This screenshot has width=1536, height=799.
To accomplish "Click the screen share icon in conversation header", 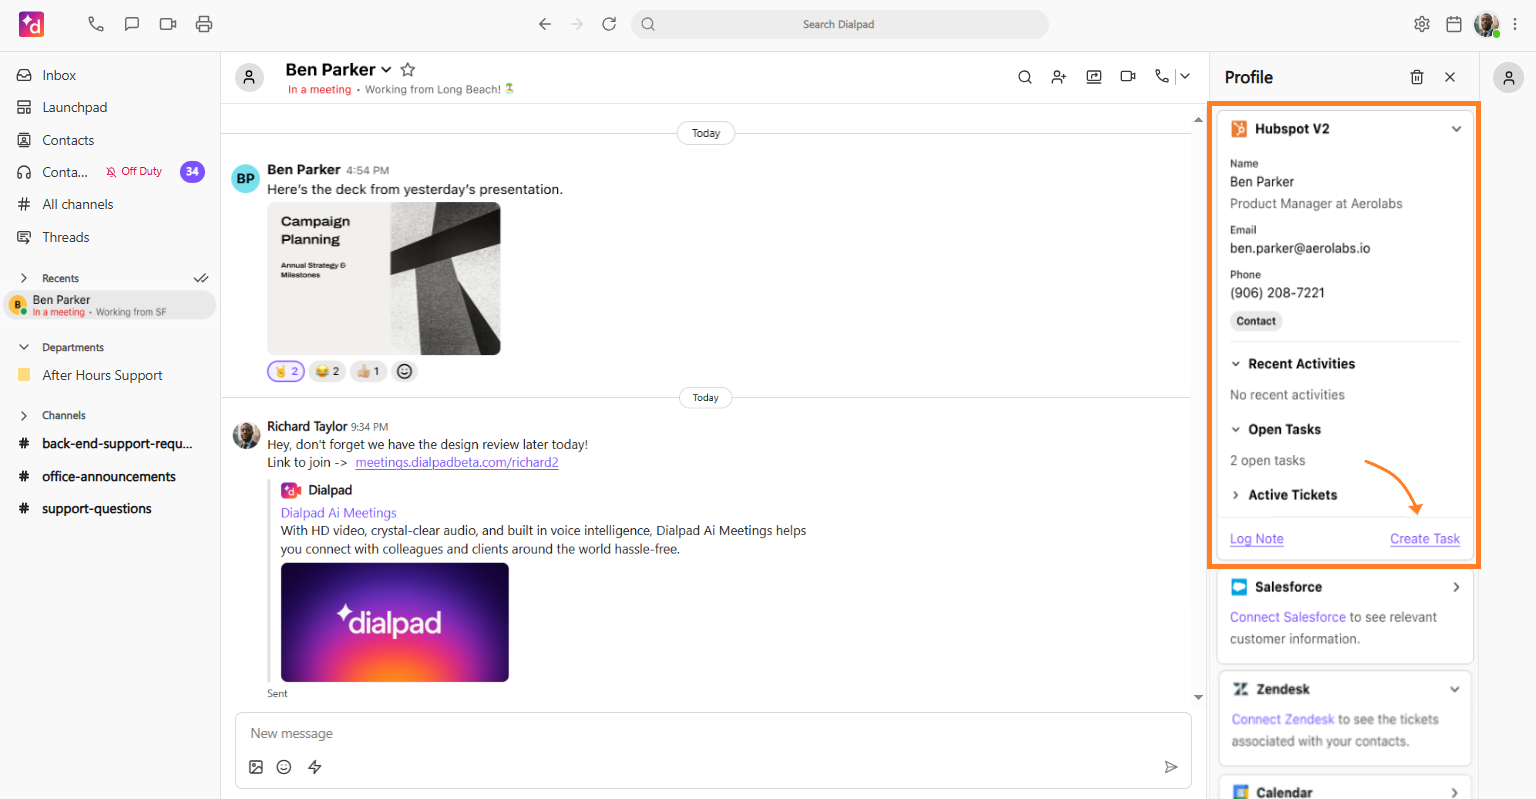I will pos(1094,77).
